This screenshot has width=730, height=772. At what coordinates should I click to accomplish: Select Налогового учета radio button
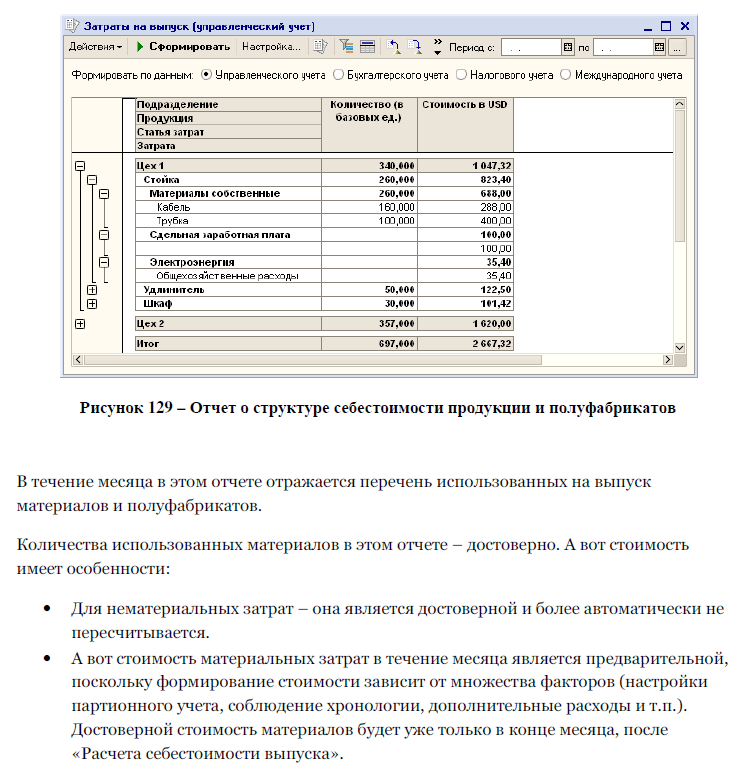pyautogui.click(x=461, y=75)
